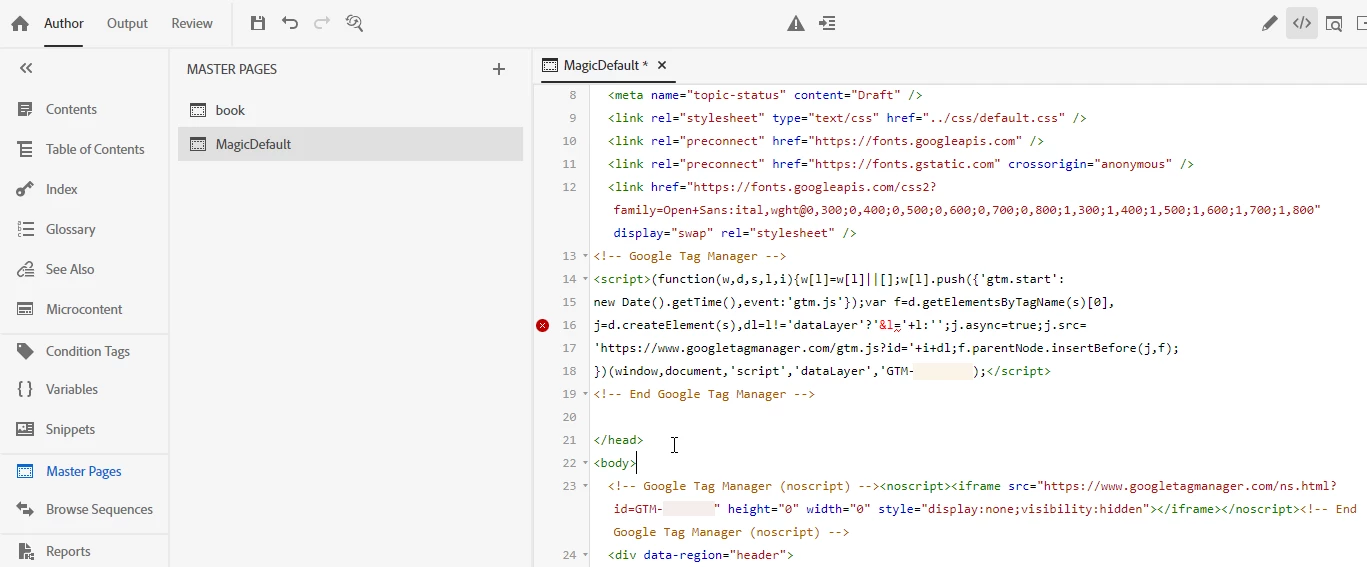The width and height of the screenshot is (1367, 567).
Task: Click the Condition Tags tag icon
Action: 26,351
